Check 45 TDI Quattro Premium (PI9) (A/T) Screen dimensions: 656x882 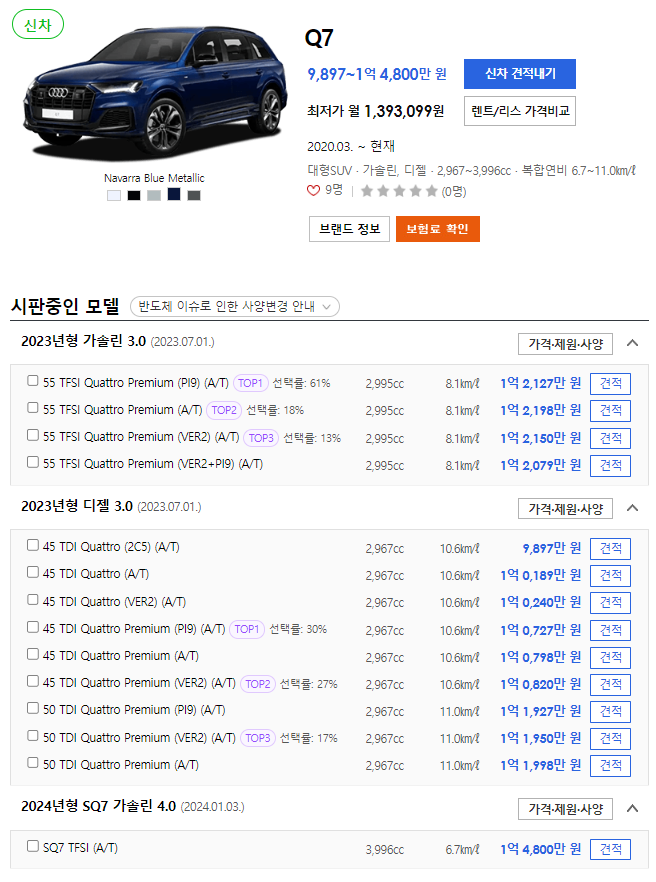33,627
